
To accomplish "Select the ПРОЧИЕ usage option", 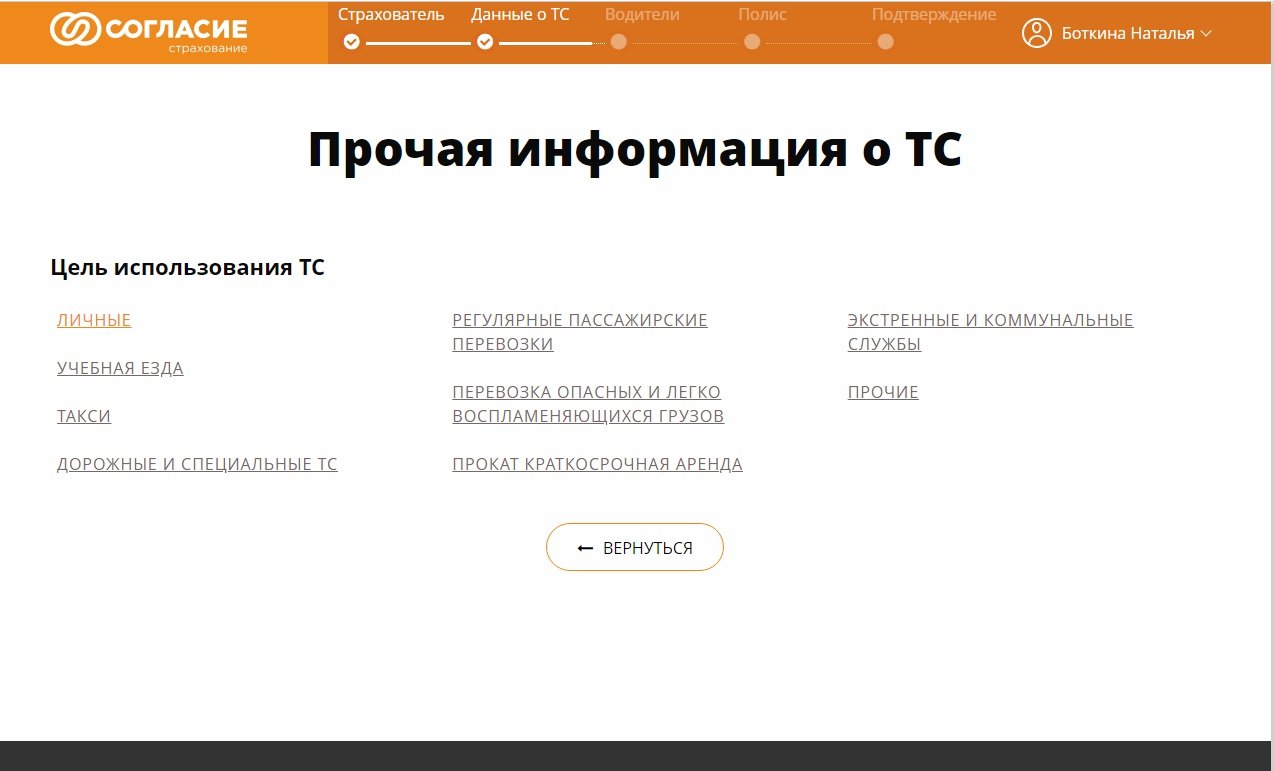I will 883,393.
